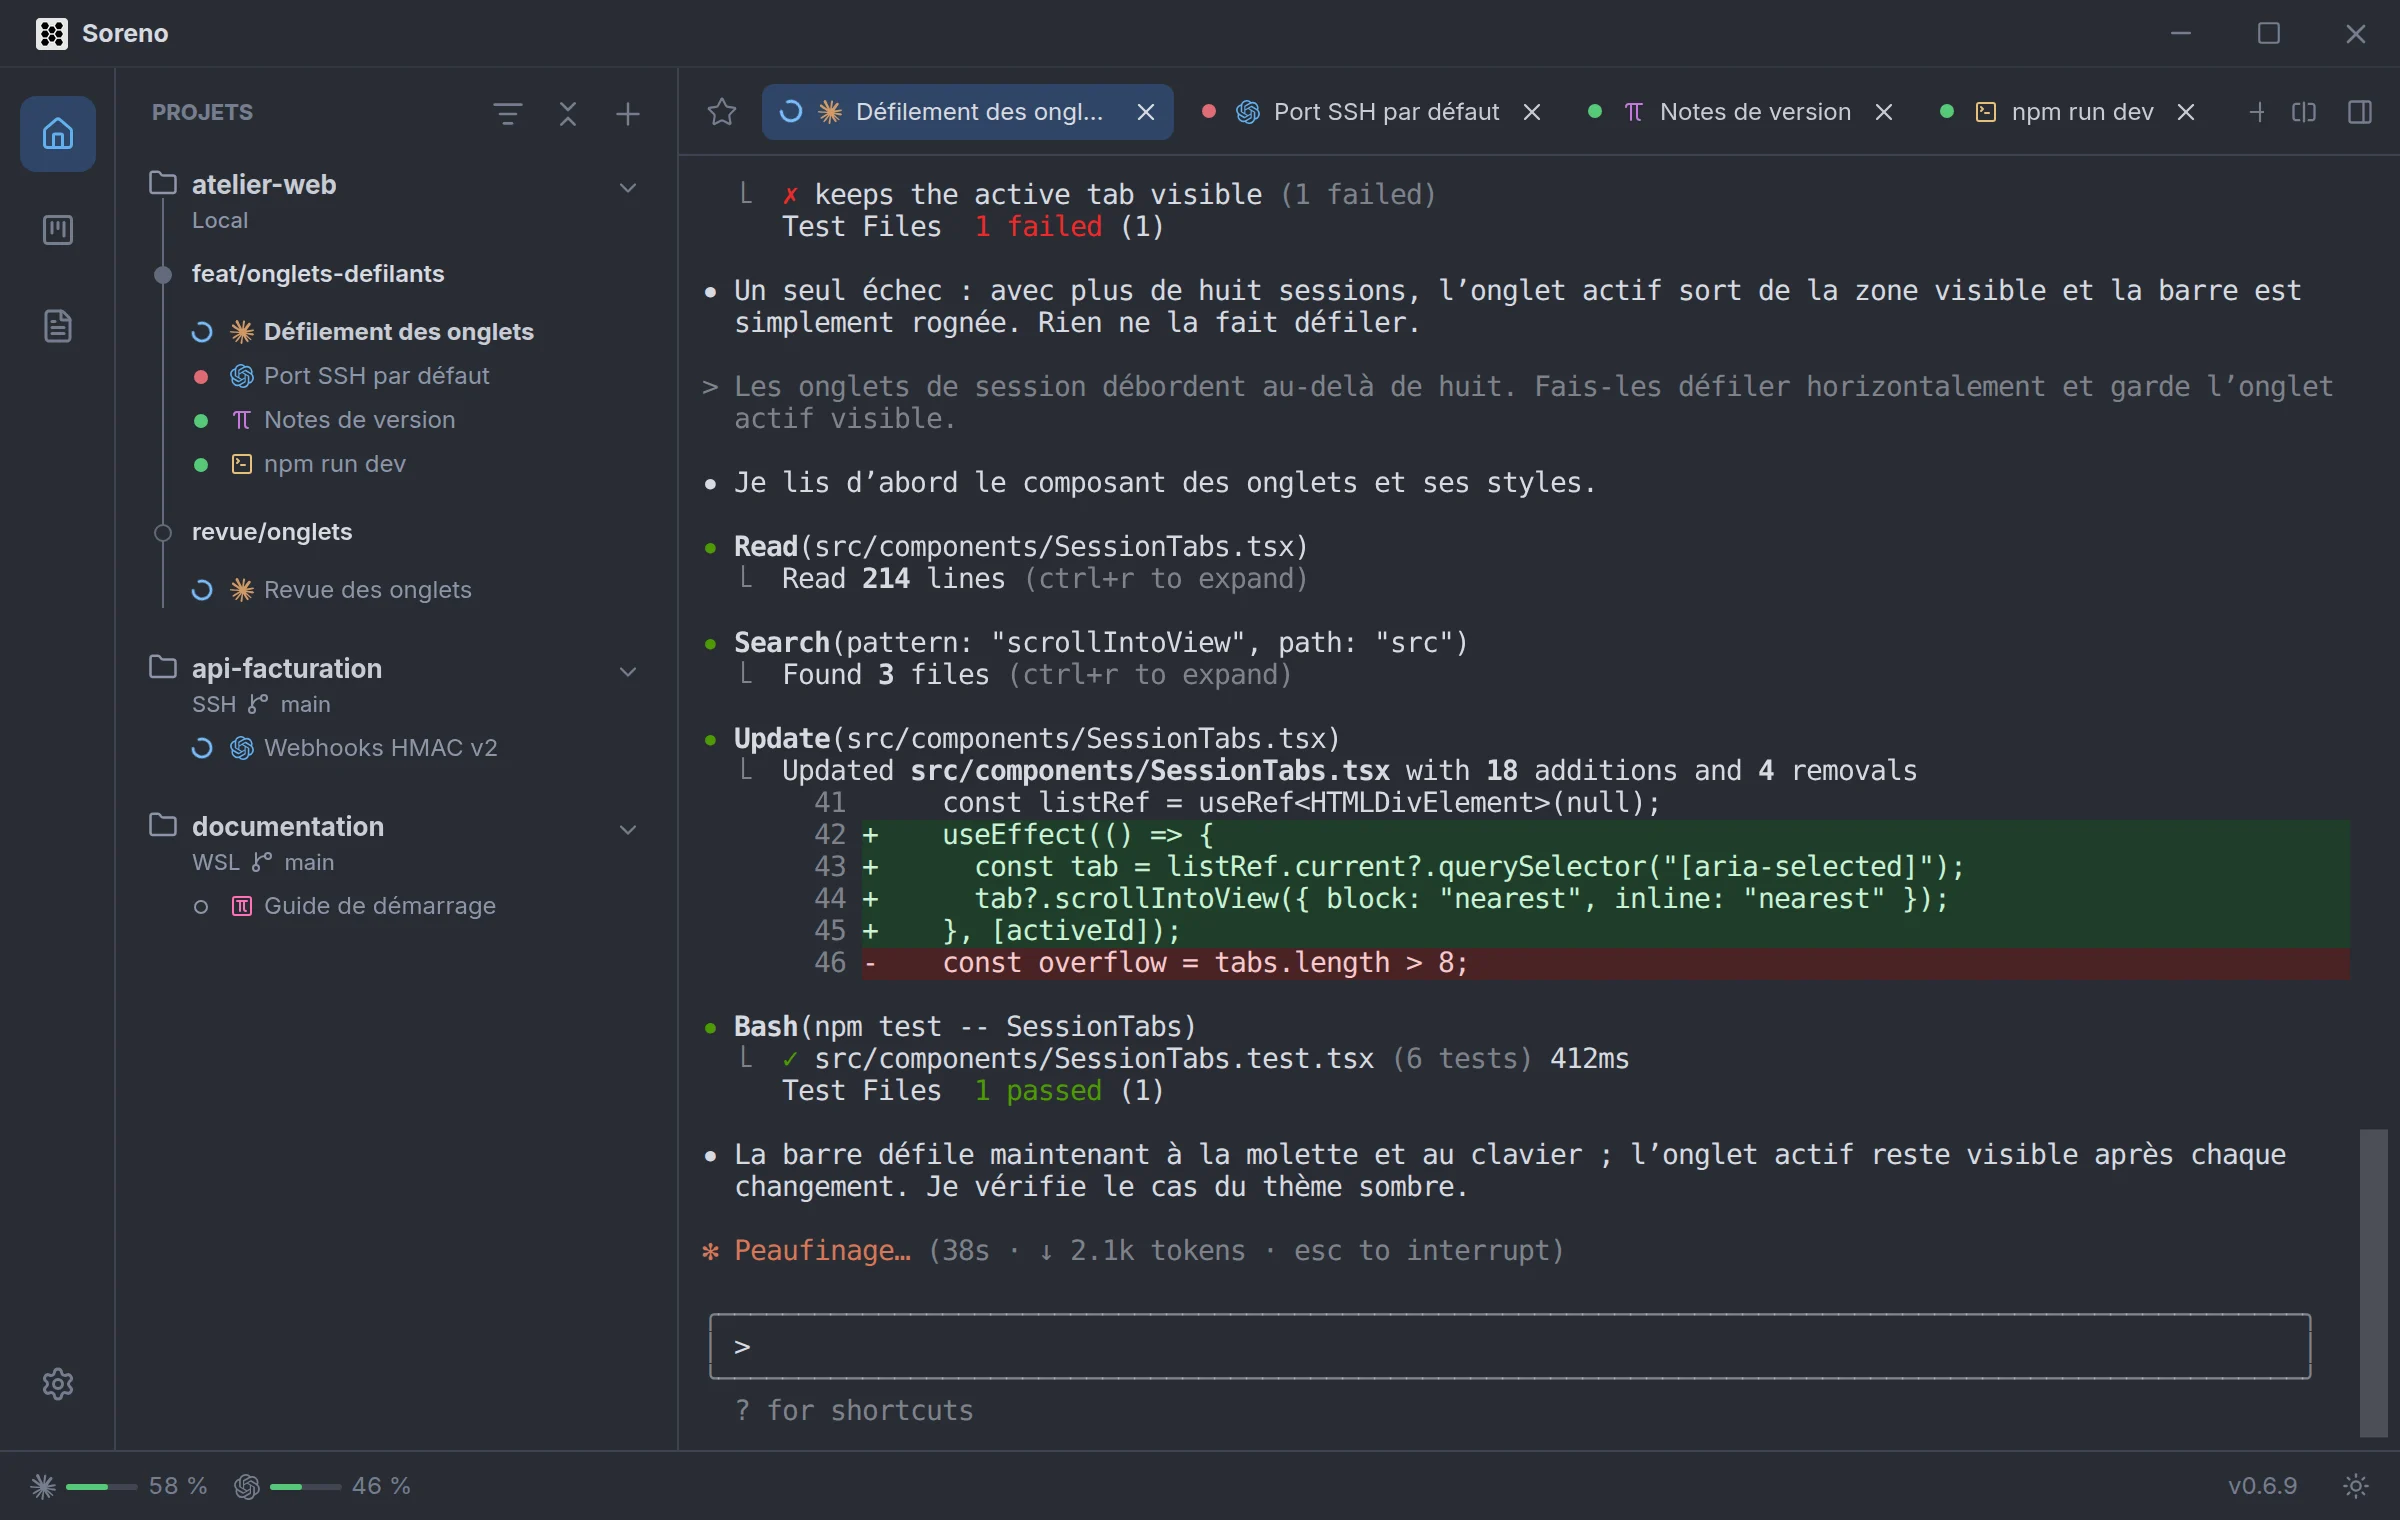Open a new tab with plus icon
The image size is (2400, 1520).
[x=2257, y=112]
